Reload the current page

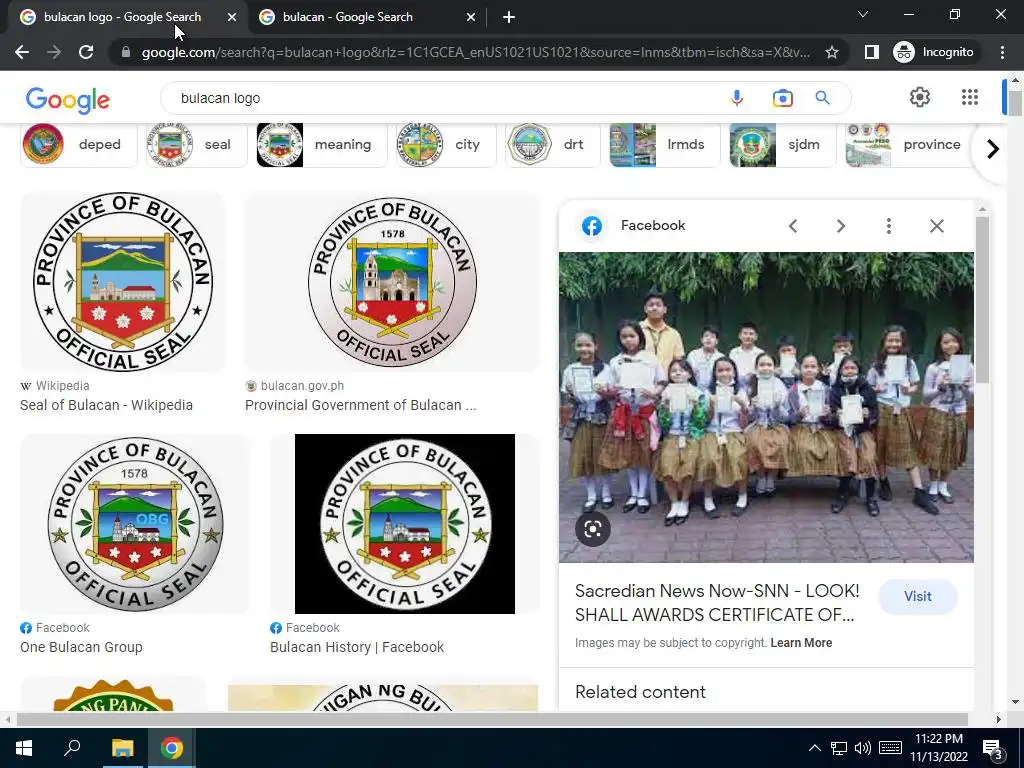coord(86,52)
